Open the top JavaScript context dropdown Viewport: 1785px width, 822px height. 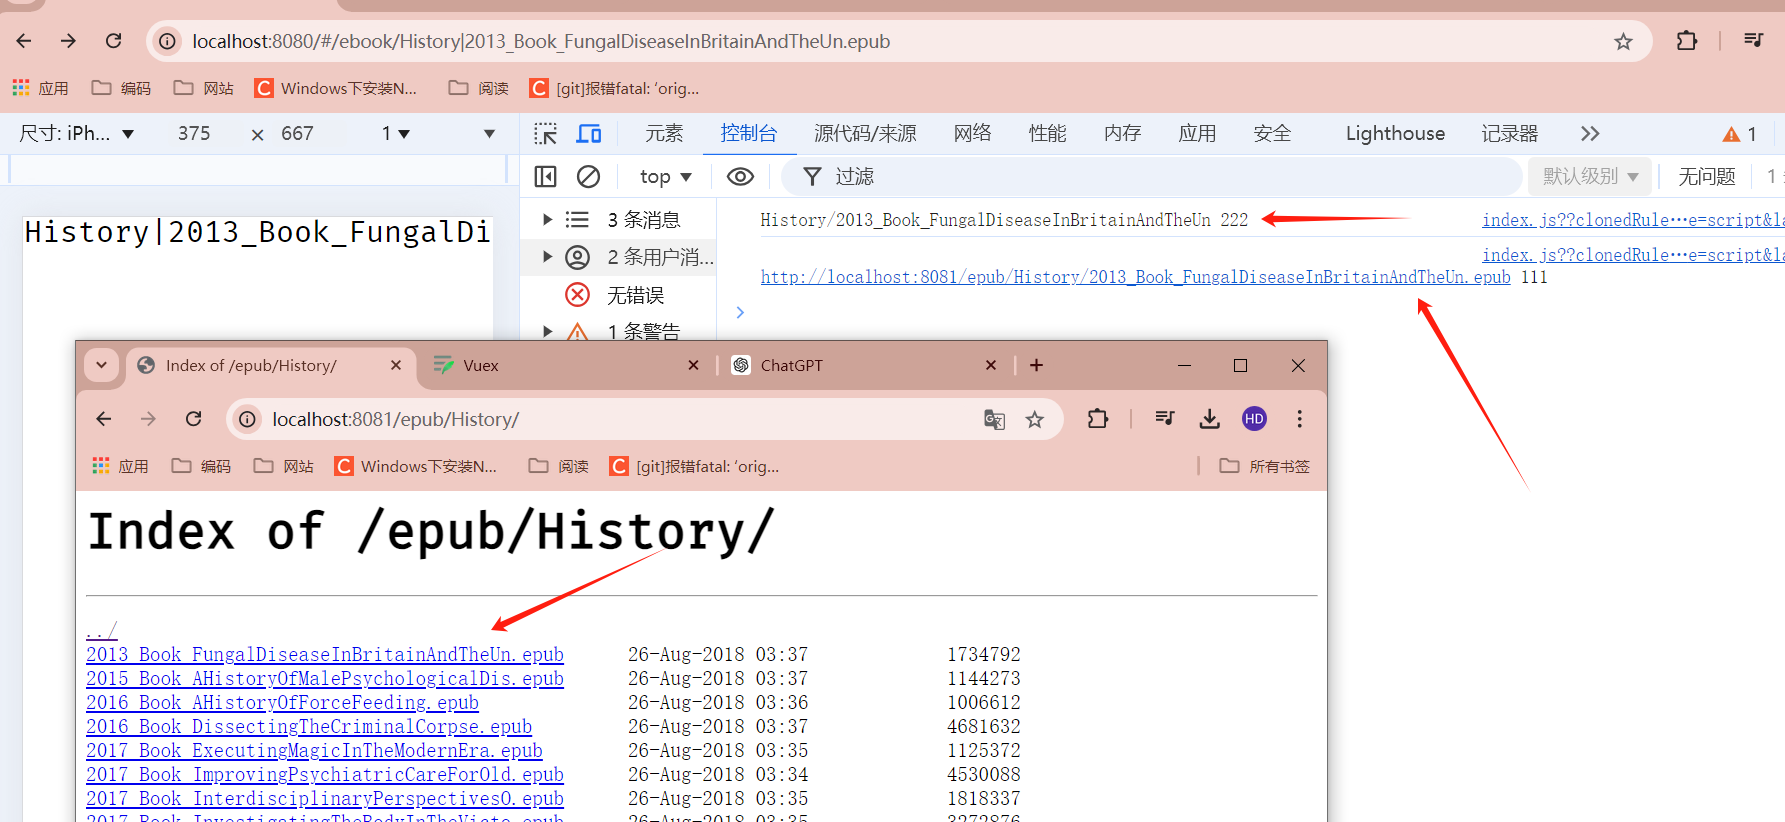666,177
